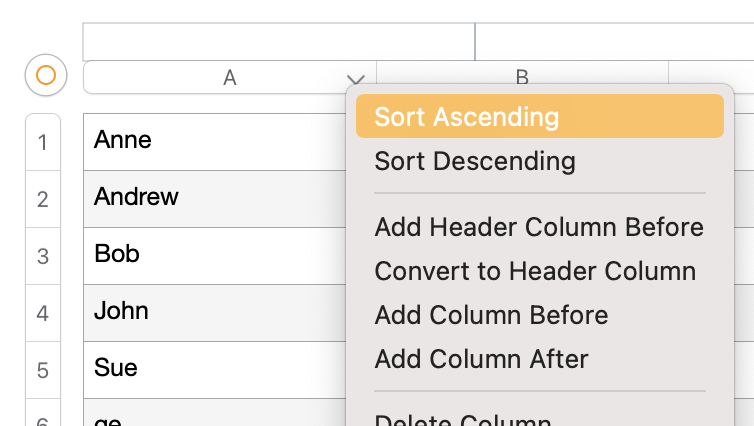The height and width of the screenshot is (426, 754).
Task: Select column A header
Action: (x=229, y=78)
